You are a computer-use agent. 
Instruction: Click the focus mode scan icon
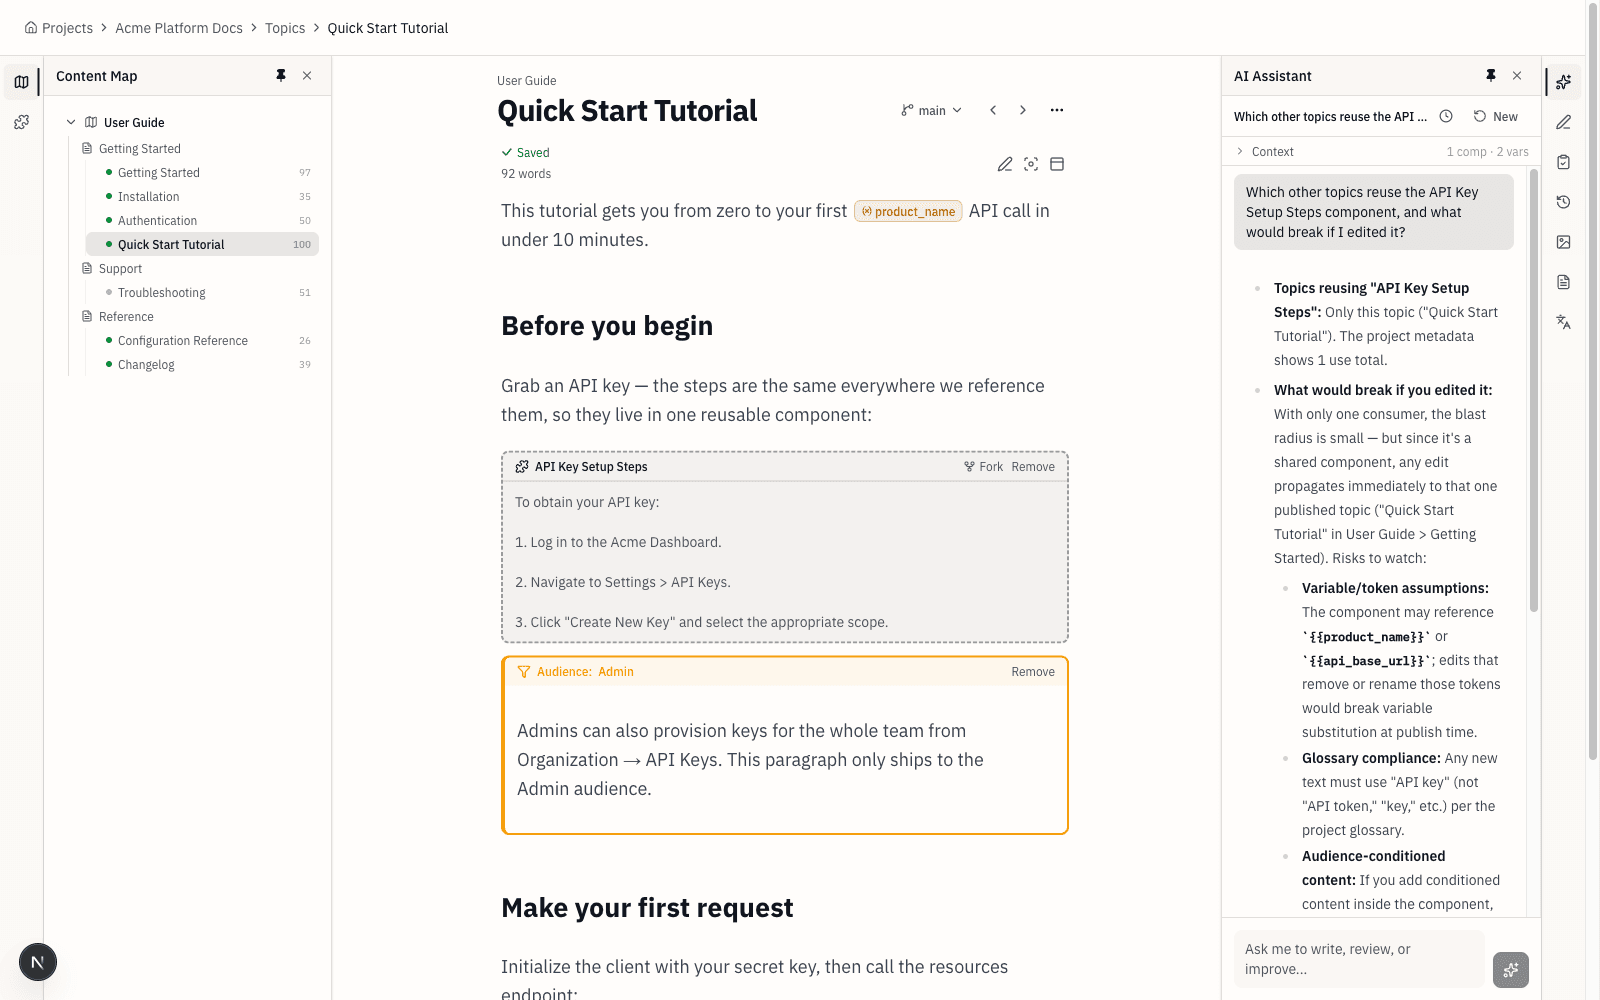tap(1031, 164)
